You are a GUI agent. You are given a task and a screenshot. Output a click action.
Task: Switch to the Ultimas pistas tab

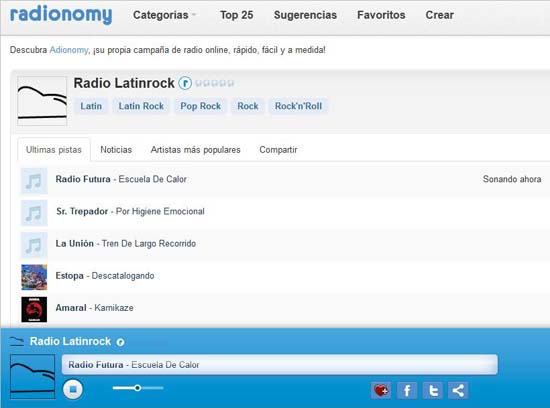click(x=54, y=150)
